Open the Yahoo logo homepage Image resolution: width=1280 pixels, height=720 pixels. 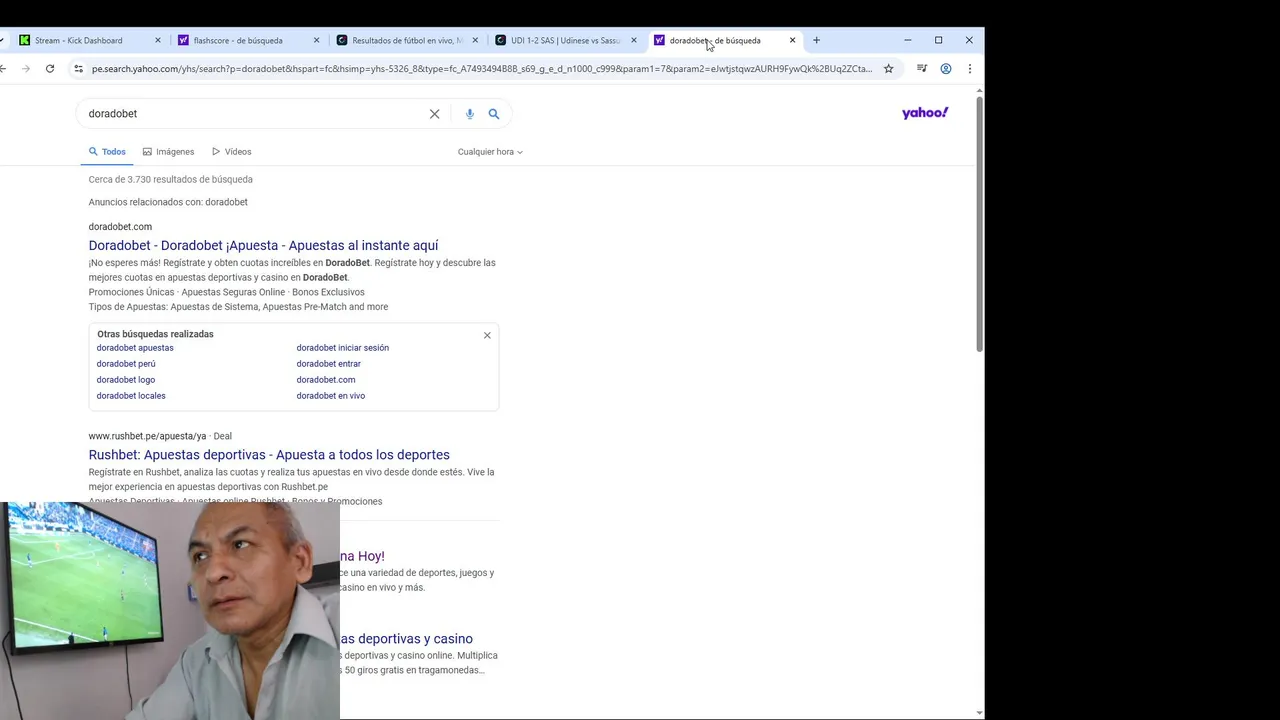click(x=924, y=113)
